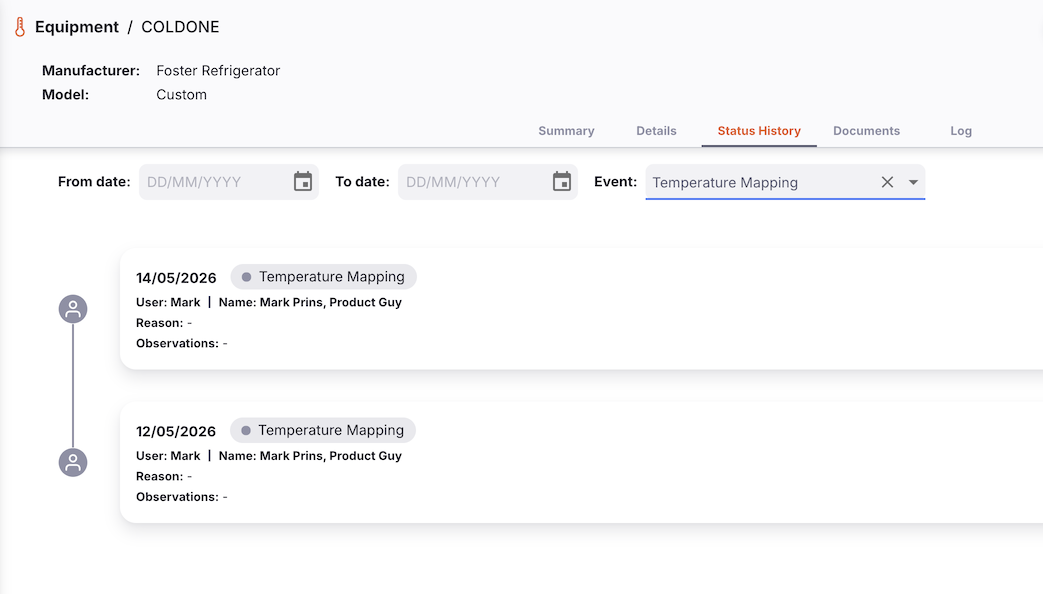Open the To date calendar picker
The image size is (1043, 594).
(x=561, y=182)
